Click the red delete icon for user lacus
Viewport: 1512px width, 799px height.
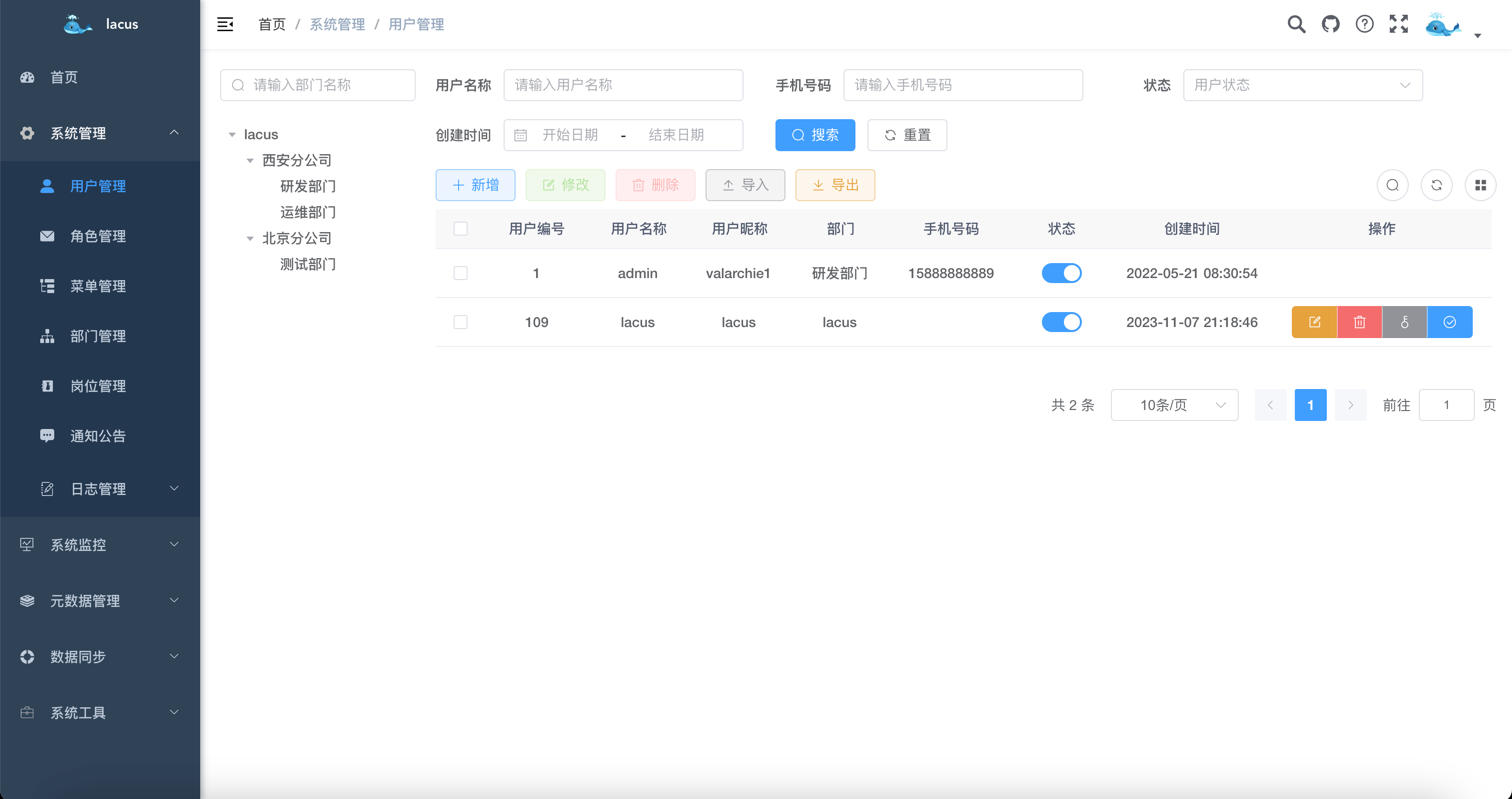point(1359,322)
